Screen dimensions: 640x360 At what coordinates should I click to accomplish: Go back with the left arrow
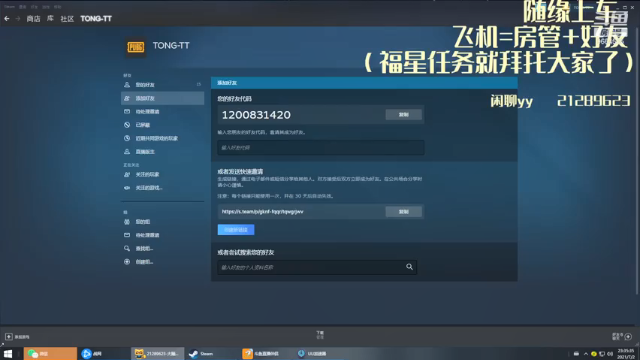[x=7, y=18]
